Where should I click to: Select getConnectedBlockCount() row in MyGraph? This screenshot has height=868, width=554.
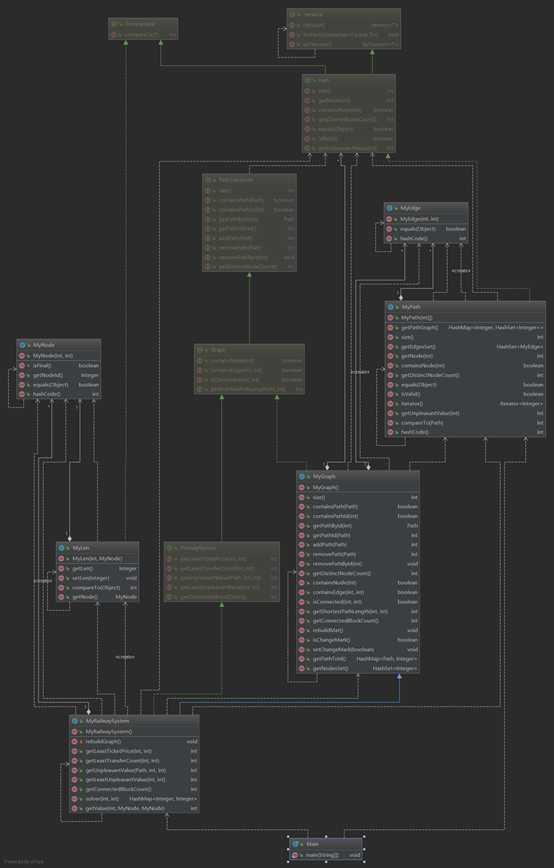(358, 621)
